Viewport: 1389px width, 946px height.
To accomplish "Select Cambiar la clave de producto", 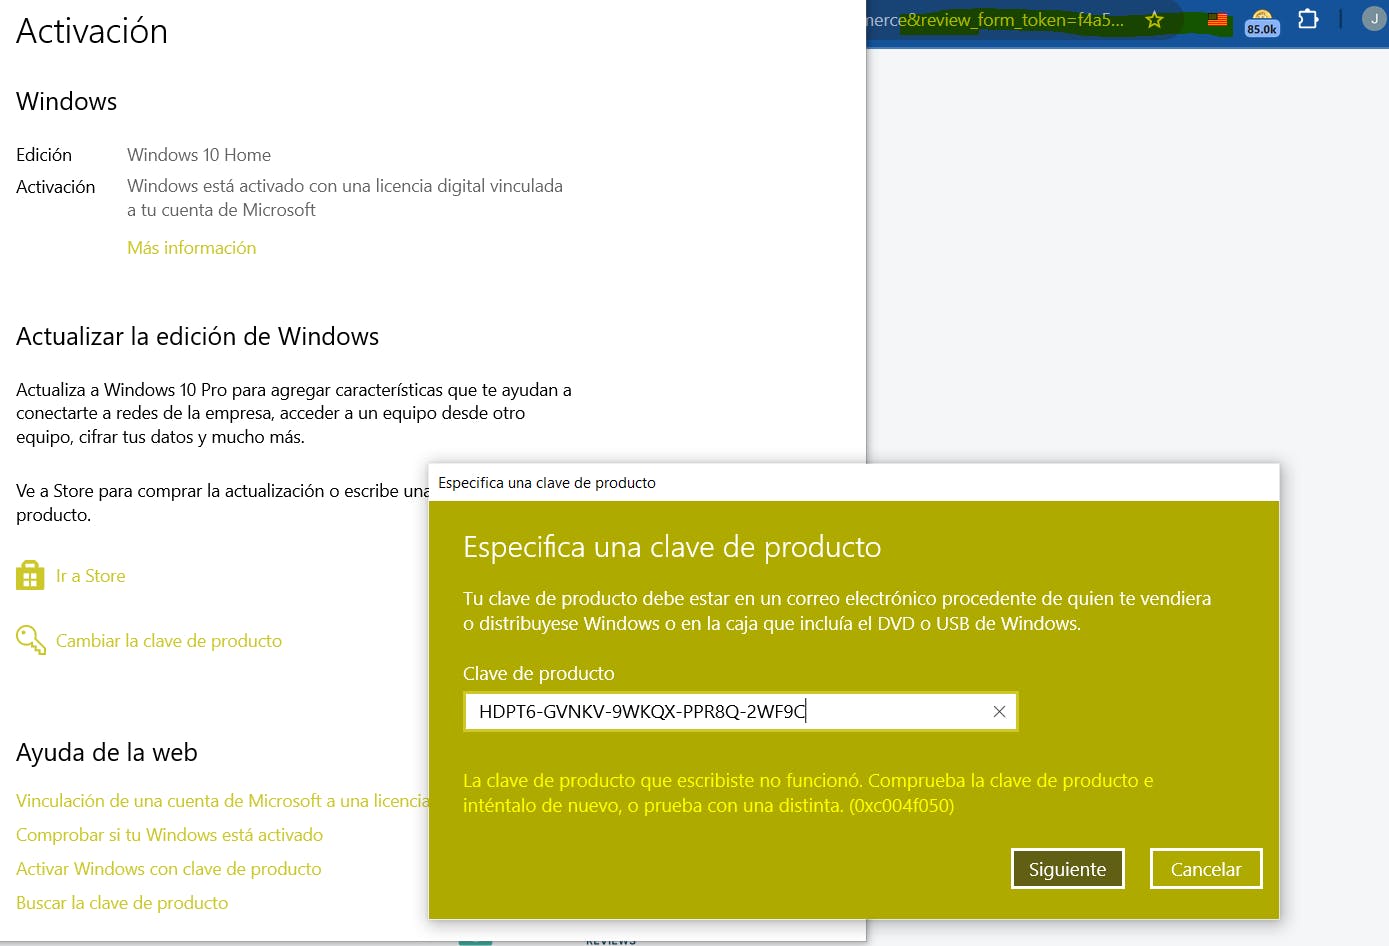I will (x=168, y=641).
